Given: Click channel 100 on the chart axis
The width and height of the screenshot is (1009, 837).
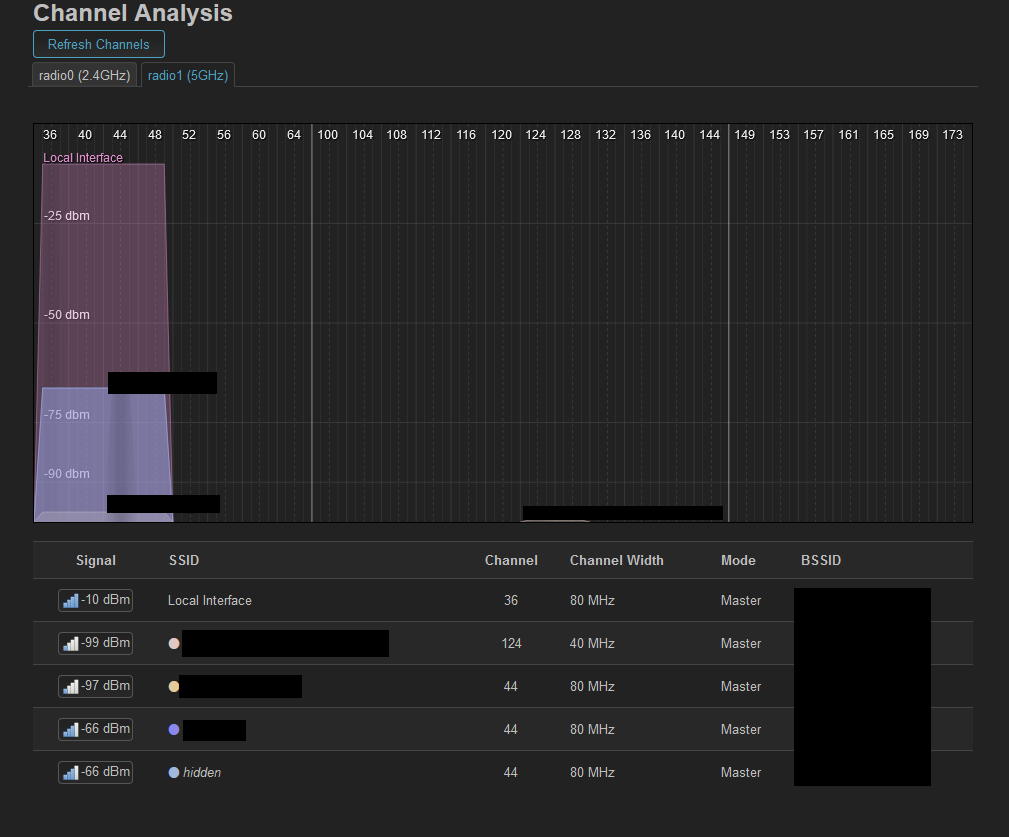Looking at the screenshot, I should (x=328, y=135).
